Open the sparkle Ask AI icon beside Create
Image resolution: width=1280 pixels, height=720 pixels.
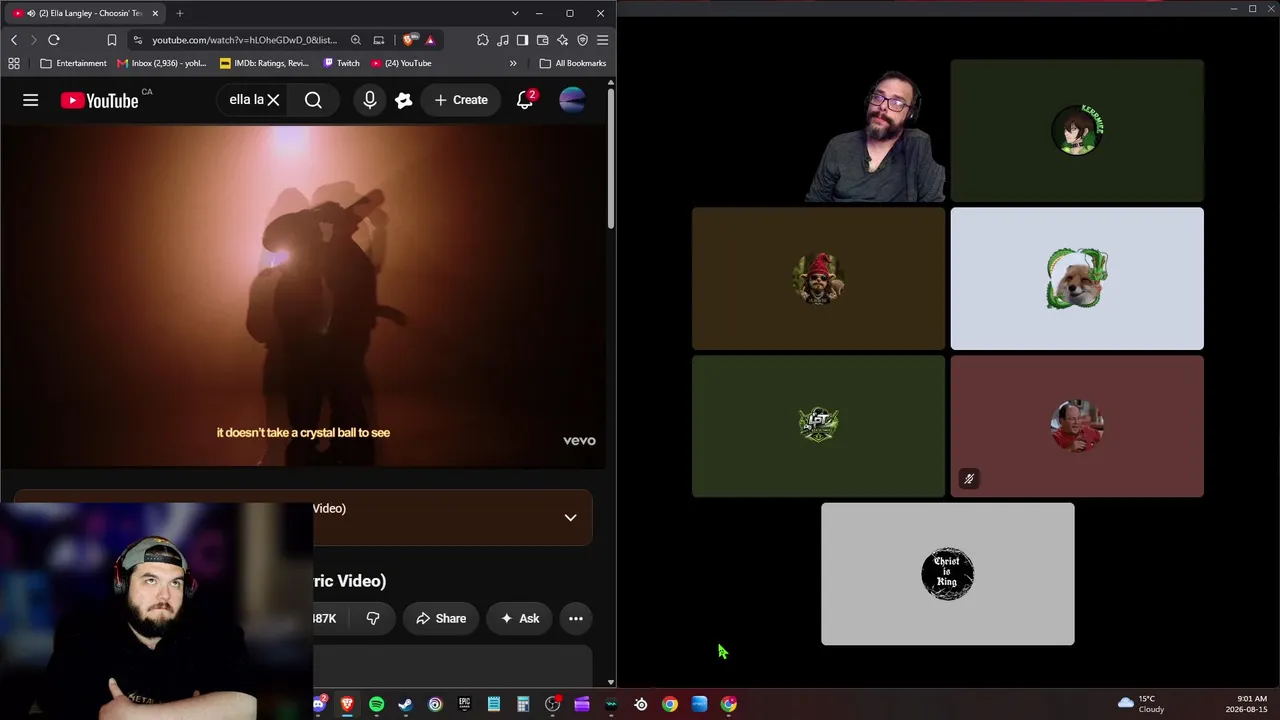click(x=404, y=100)
